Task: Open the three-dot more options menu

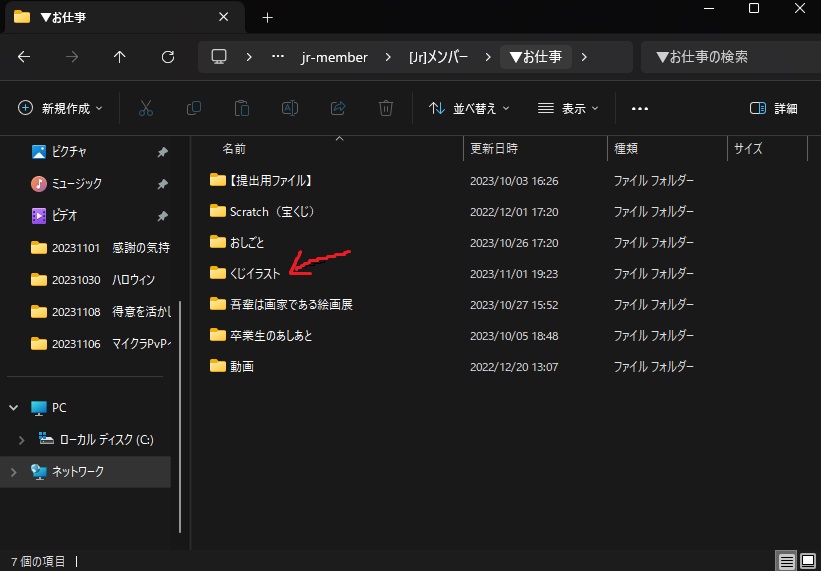Action: [640, 108]
